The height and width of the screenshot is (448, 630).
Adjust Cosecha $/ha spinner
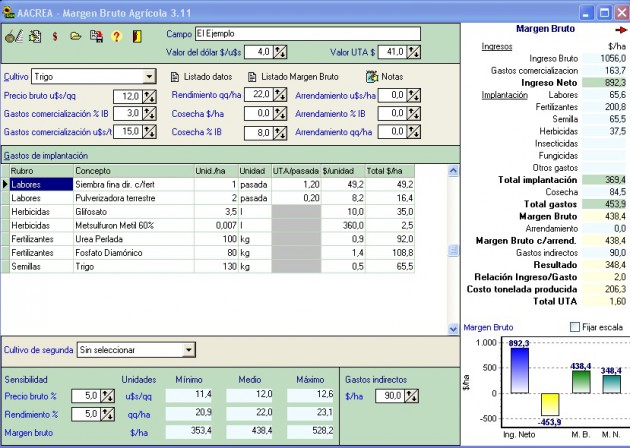pos(280,114)
